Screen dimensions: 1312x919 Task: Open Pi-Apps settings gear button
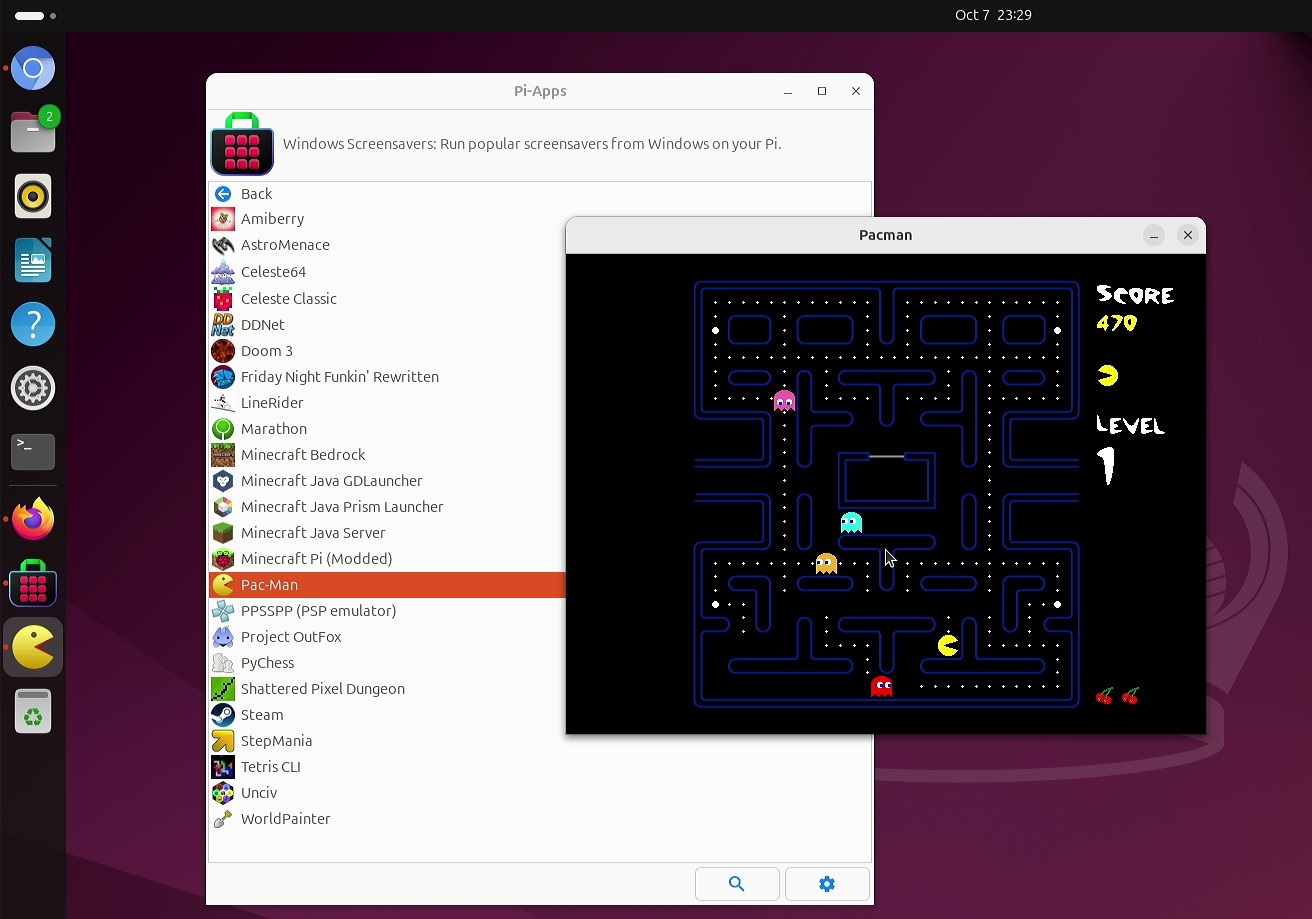tap(826, 884)
